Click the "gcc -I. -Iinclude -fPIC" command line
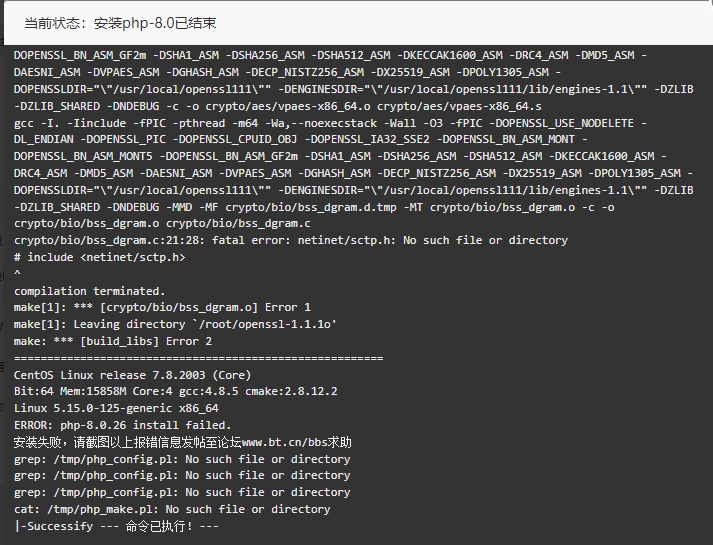The width and height of the screenshot is (713, 545). 330,123
